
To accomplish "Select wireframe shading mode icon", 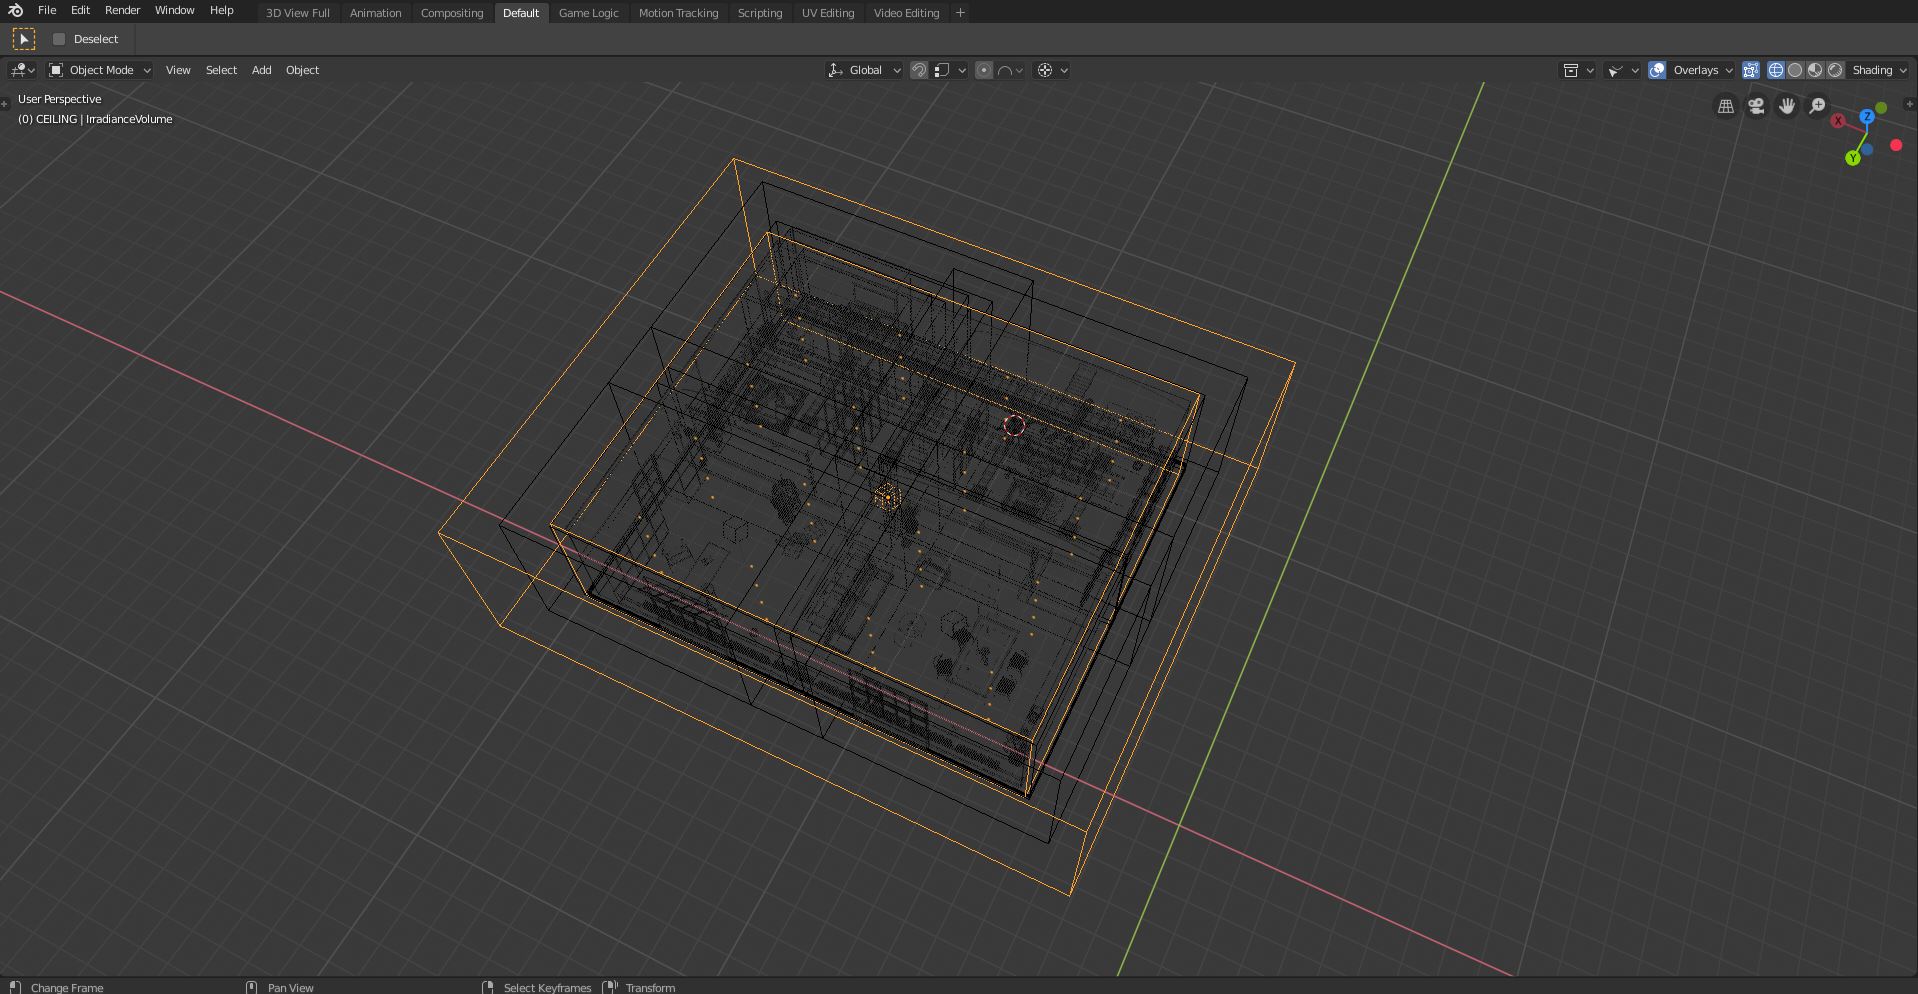I will (x=1776, y=70).
